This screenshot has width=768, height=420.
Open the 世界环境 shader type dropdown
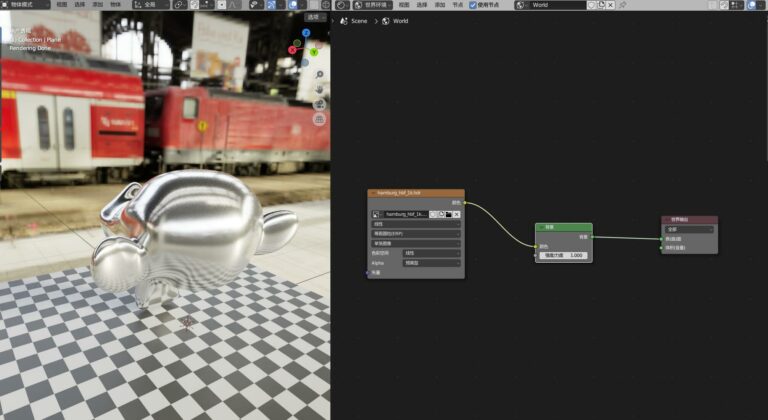tap(373, 5)
